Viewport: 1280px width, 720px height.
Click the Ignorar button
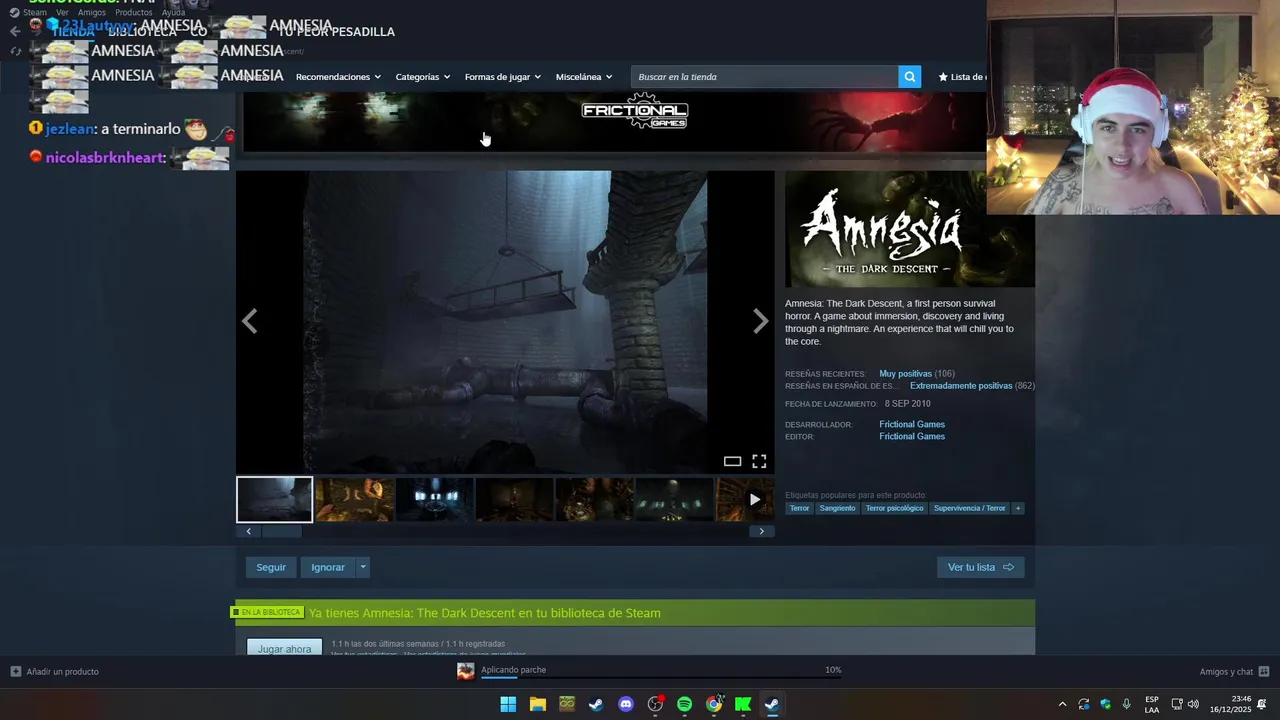(x=328, y=567)
